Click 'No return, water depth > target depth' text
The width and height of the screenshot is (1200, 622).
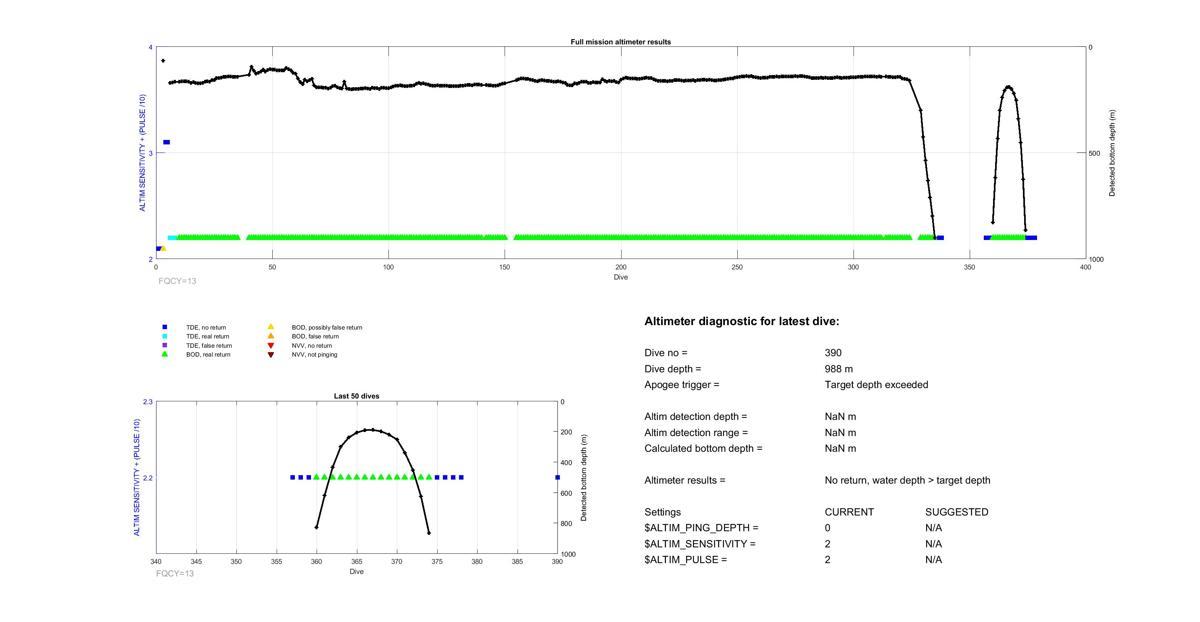(908, 481)
